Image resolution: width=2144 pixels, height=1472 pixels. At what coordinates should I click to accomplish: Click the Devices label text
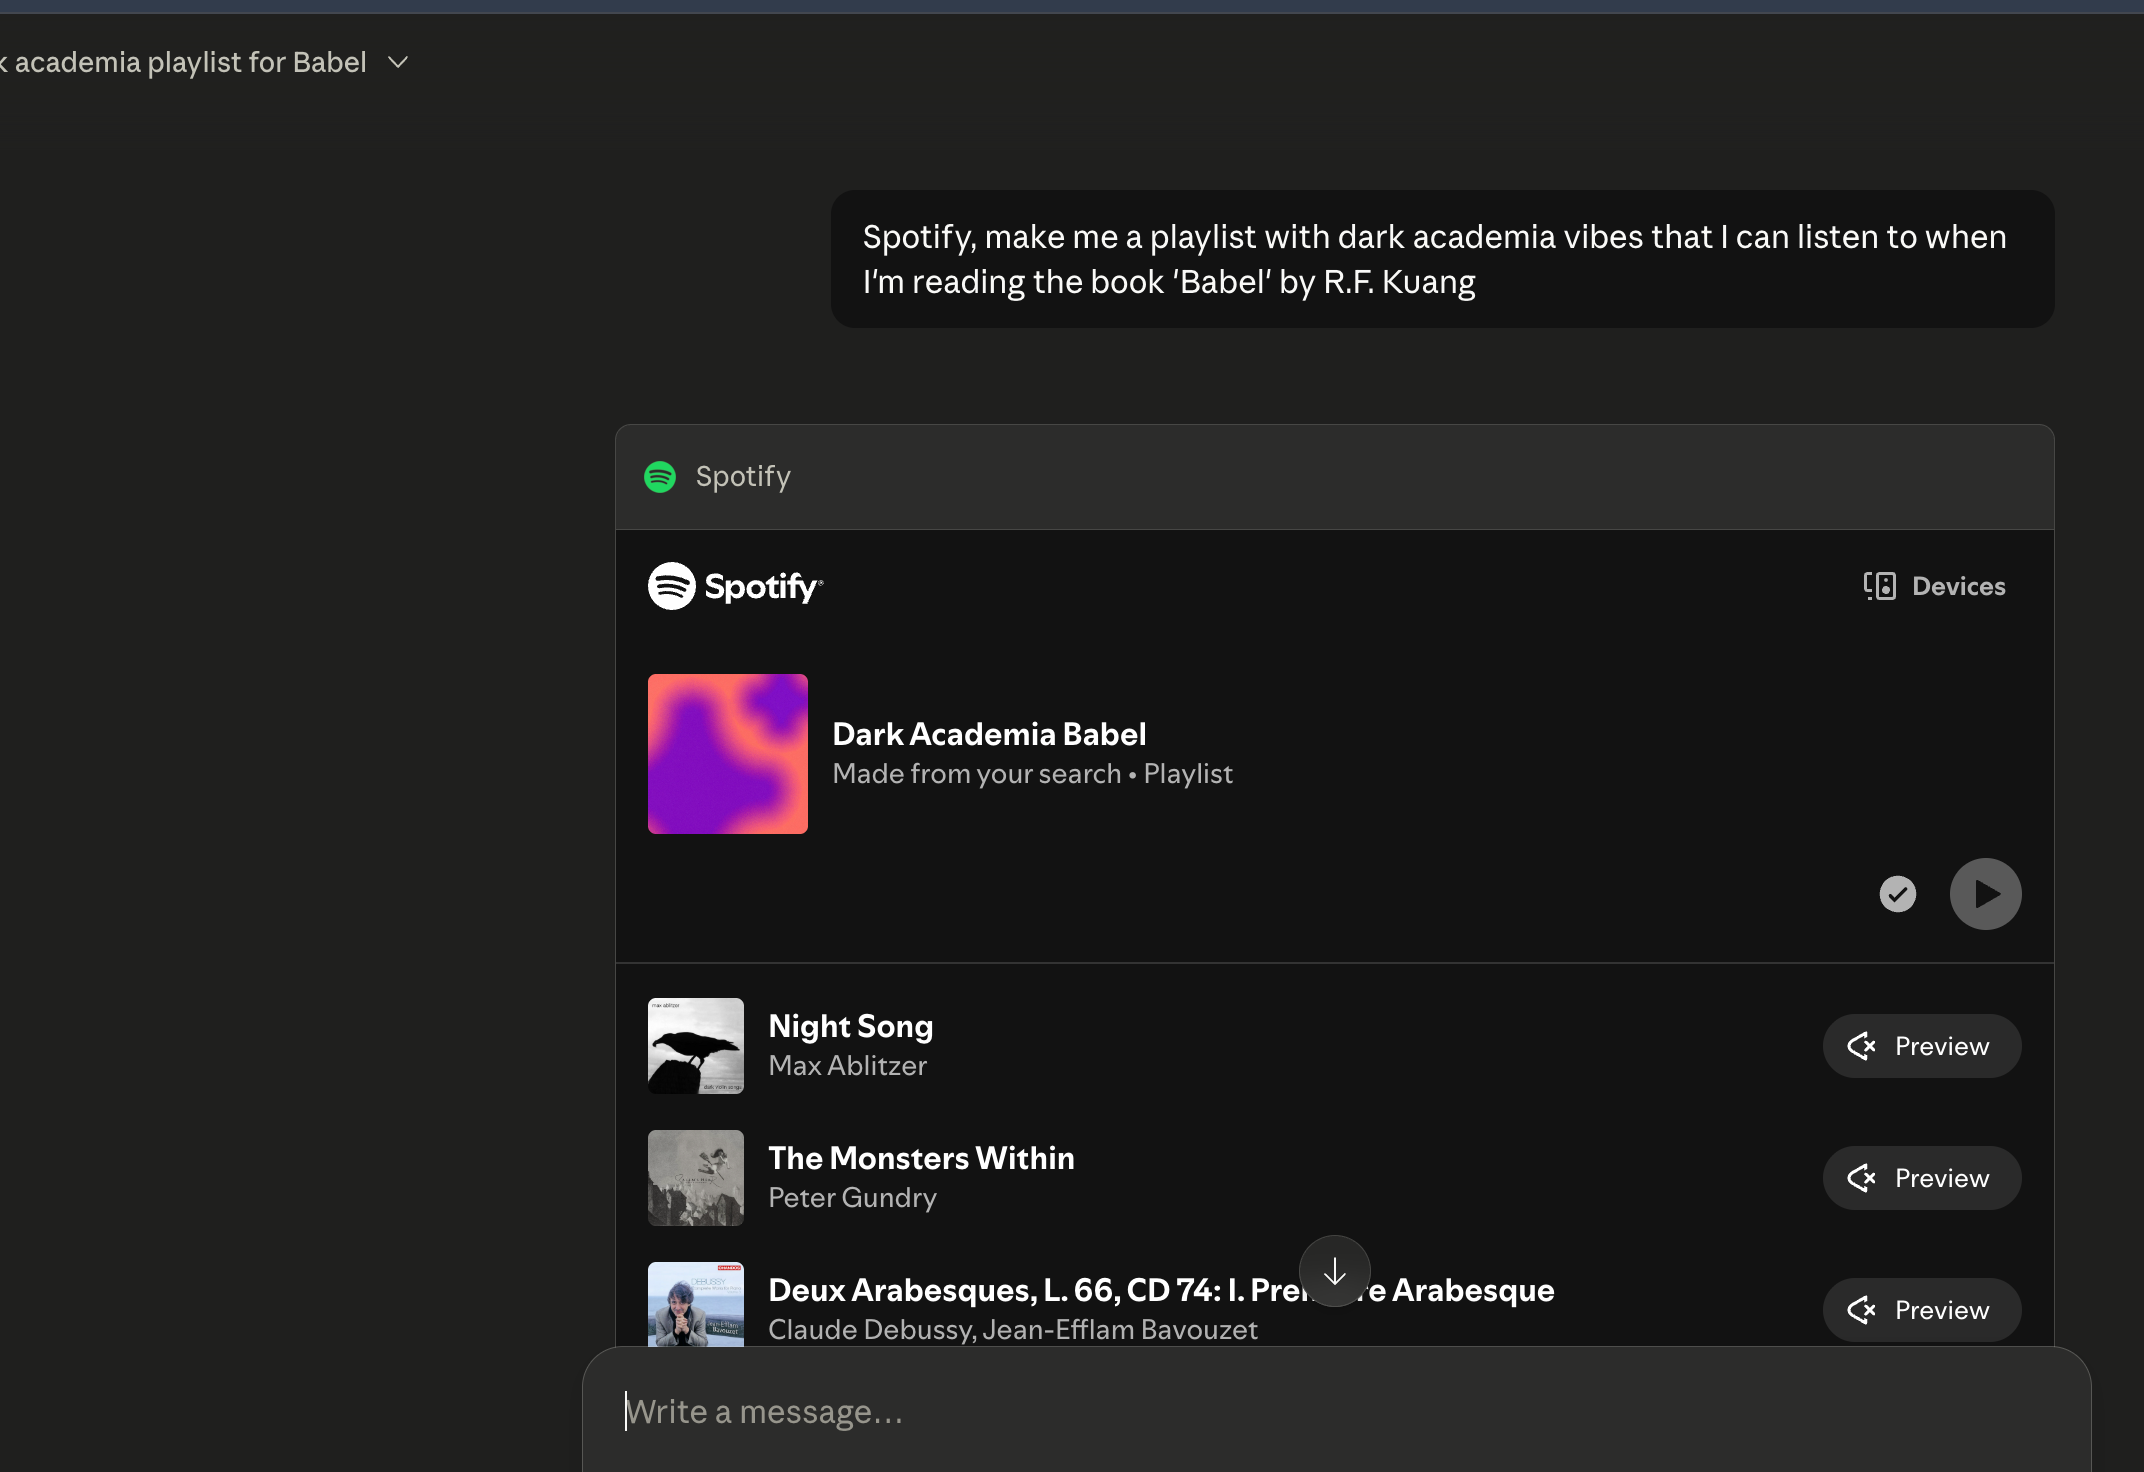pyautogui.click(x=1959, y=586)
